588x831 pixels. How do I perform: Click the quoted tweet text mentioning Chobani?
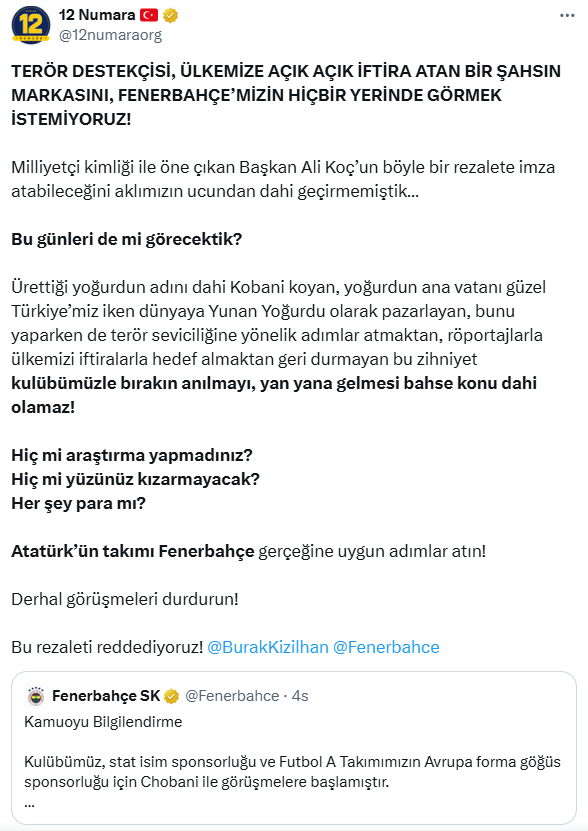point(292,772)
